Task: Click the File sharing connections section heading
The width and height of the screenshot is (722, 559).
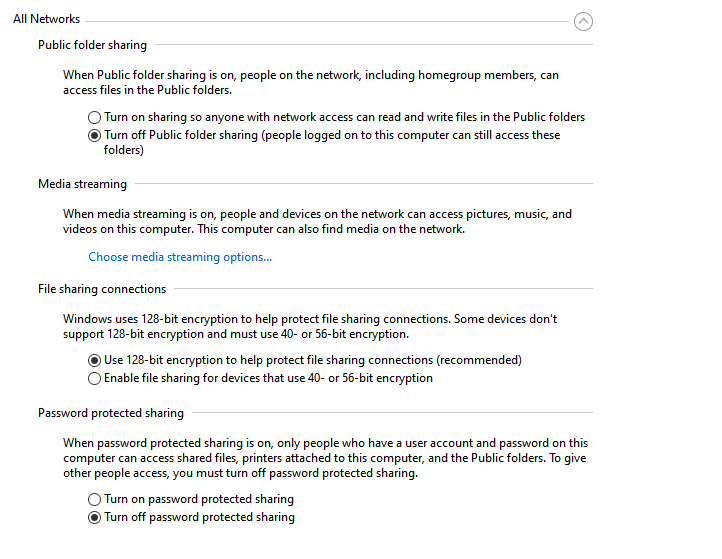Action: [x=102, y=289]
